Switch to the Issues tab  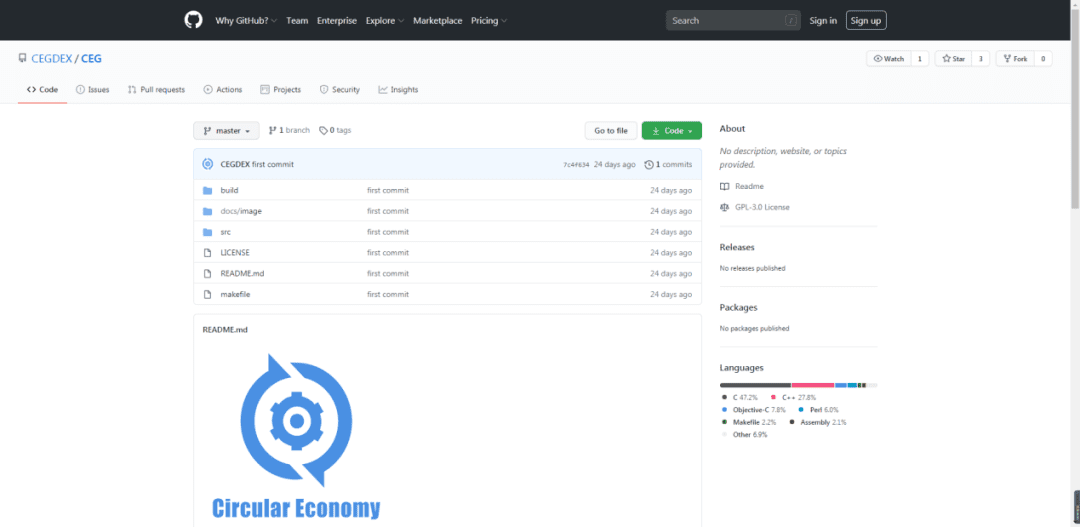click(x=92, y=90)
